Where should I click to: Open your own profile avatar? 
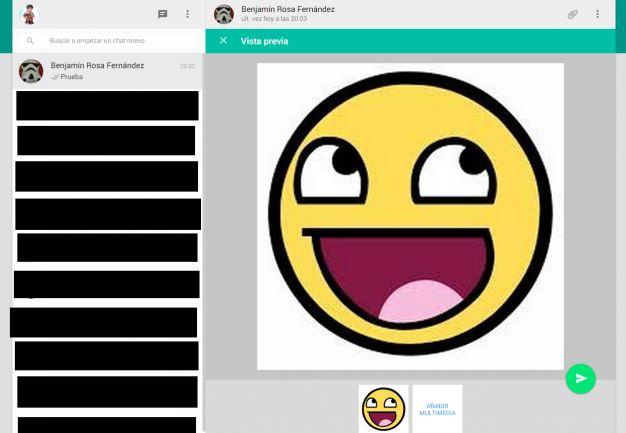(29, 14)
